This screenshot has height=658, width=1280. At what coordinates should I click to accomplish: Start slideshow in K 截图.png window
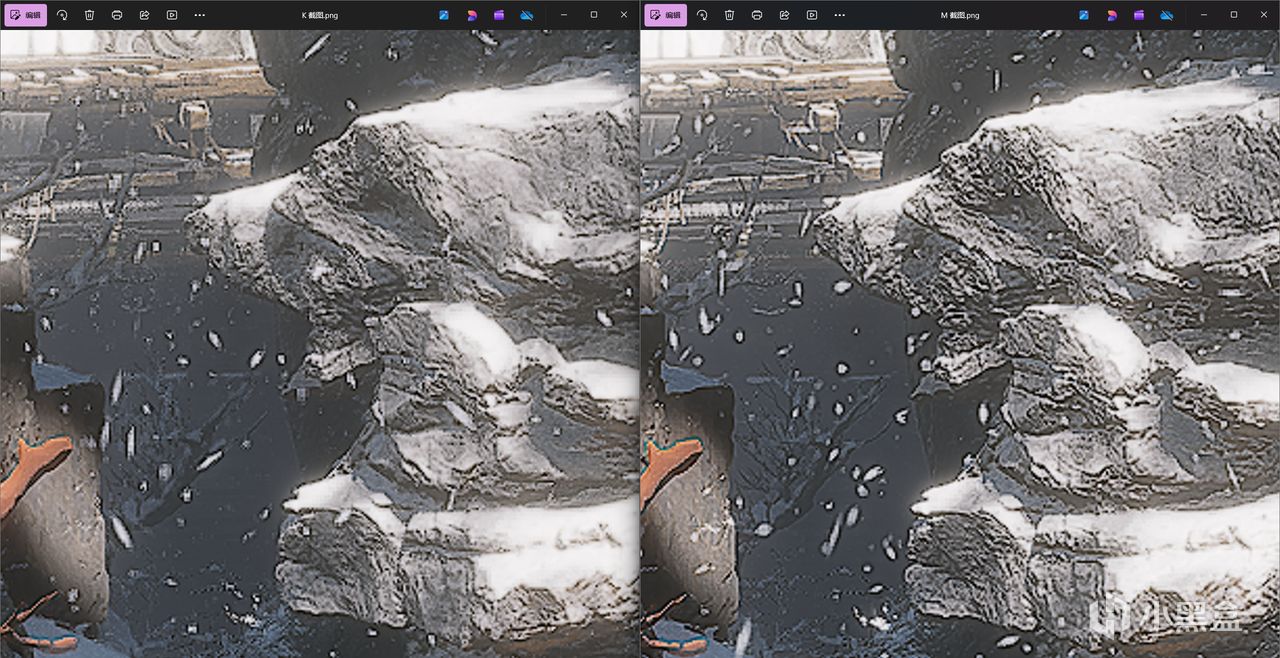[x=172, y=15]
